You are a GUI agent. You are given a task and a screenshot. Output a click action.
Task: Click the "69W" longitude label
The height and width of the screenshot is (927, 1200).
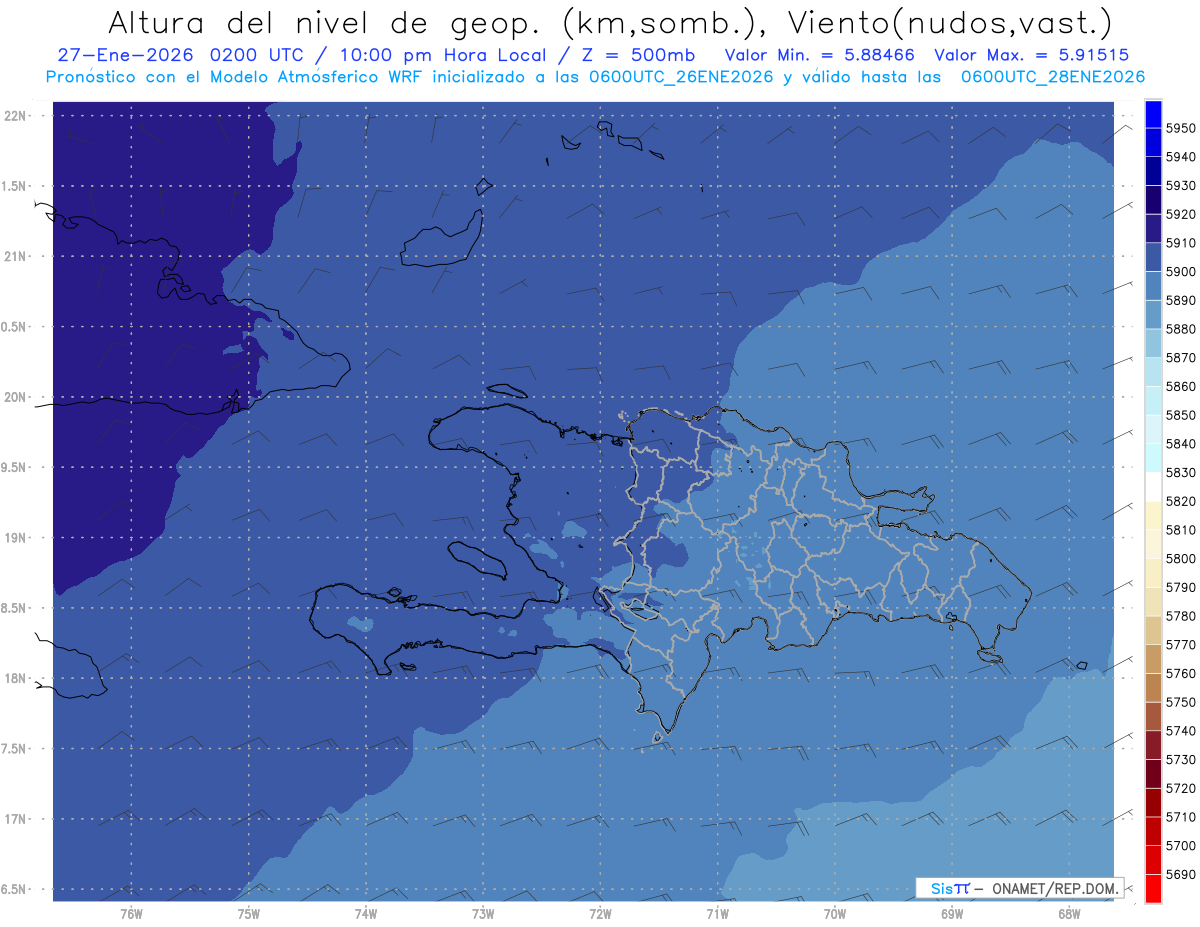(952, 914)
